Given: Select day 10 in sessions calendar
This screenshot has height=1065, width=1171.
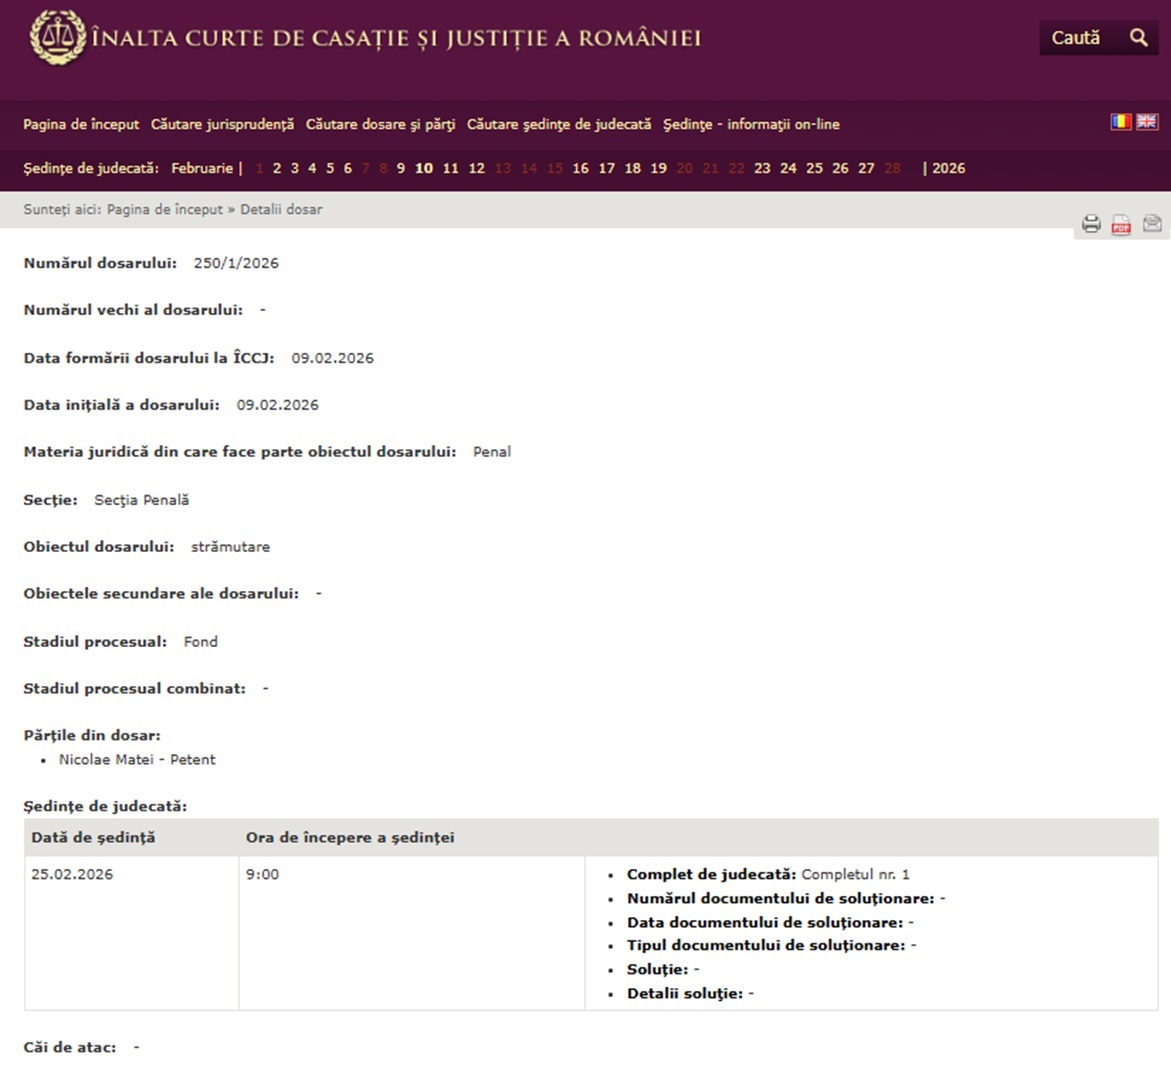Looking at the screenshot, I should click(424, 169).
